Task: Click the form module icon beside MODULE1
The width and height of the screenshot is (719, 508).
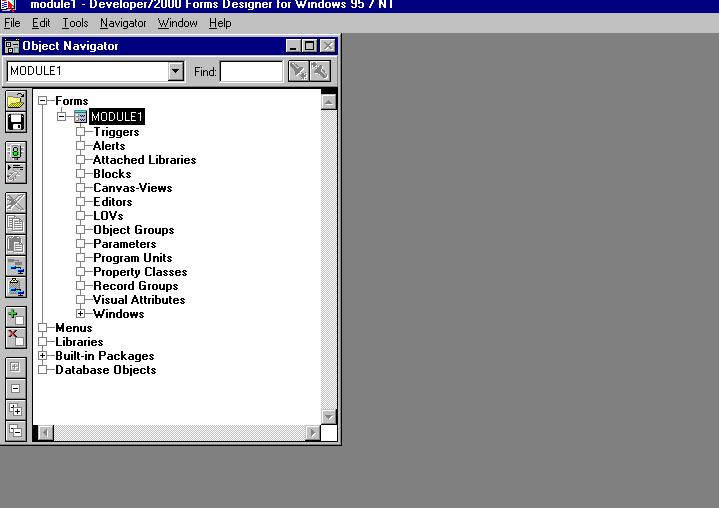Action: (x=80, y=116)
